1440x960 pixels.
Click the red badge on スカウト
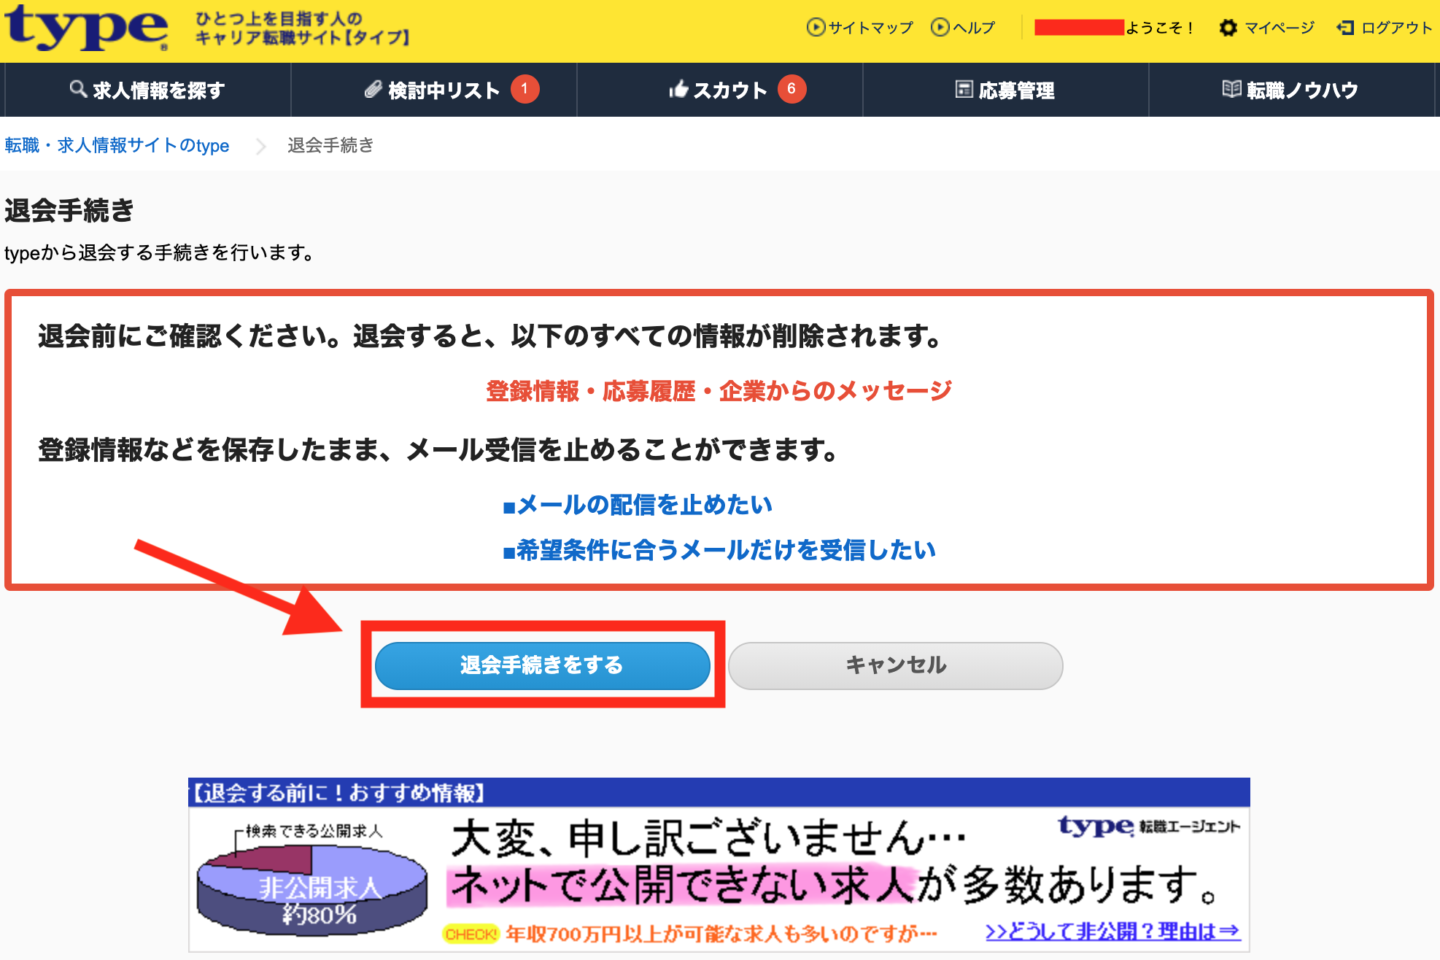click(792, 89)
